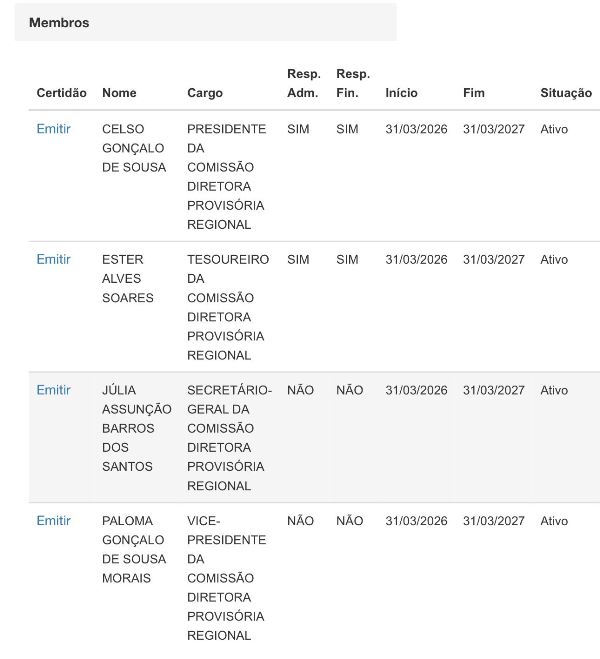Screen dimensions: 600x659
Task: Click the Resp. Fin. column header
Action: tap(353, 84)
